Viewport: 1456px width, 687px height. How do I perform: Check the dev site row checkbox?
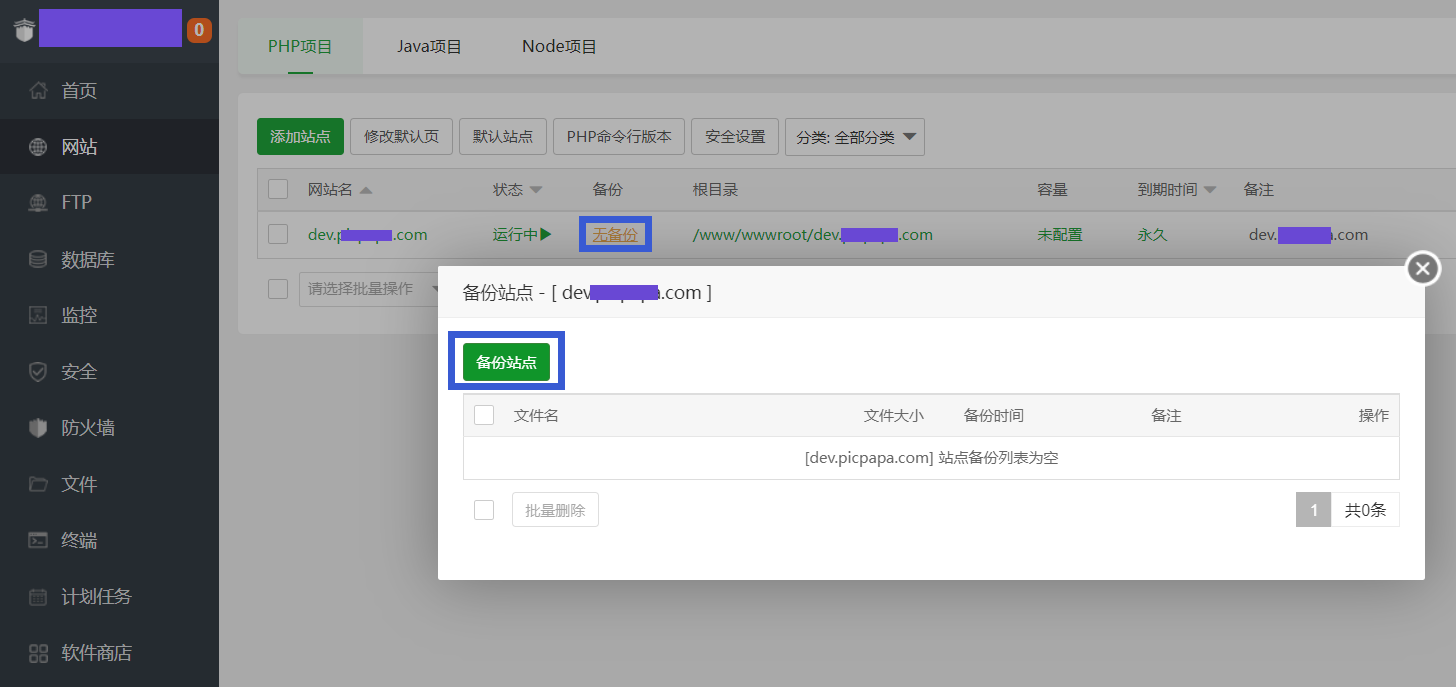pos(277,235)
